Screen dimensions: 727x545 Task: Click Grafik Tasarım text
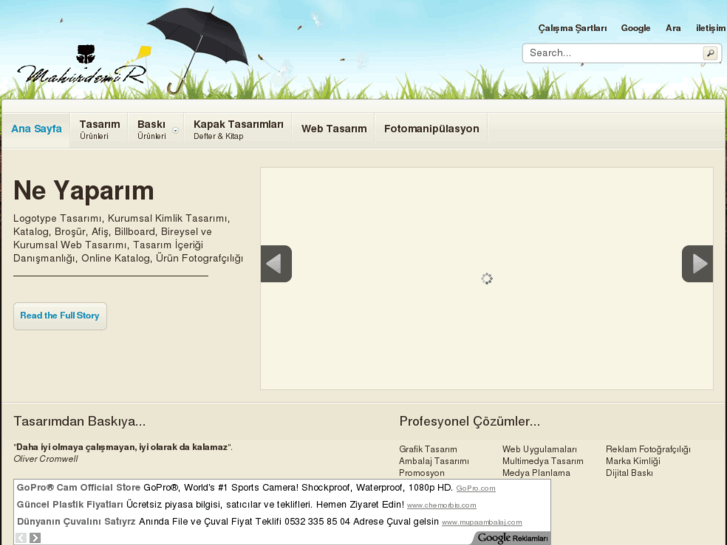(428, 449)
